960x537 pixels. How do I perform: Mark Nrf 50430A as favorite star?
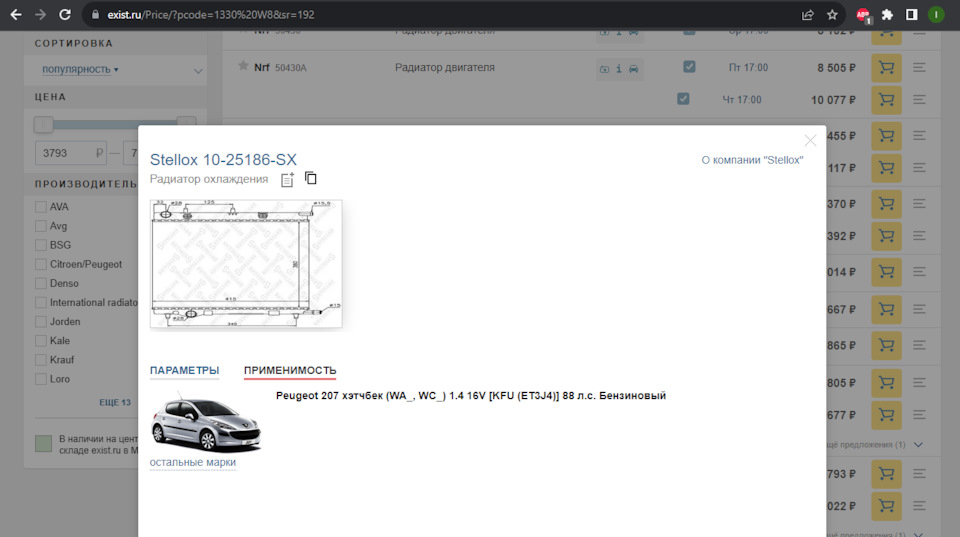[243, 66]
